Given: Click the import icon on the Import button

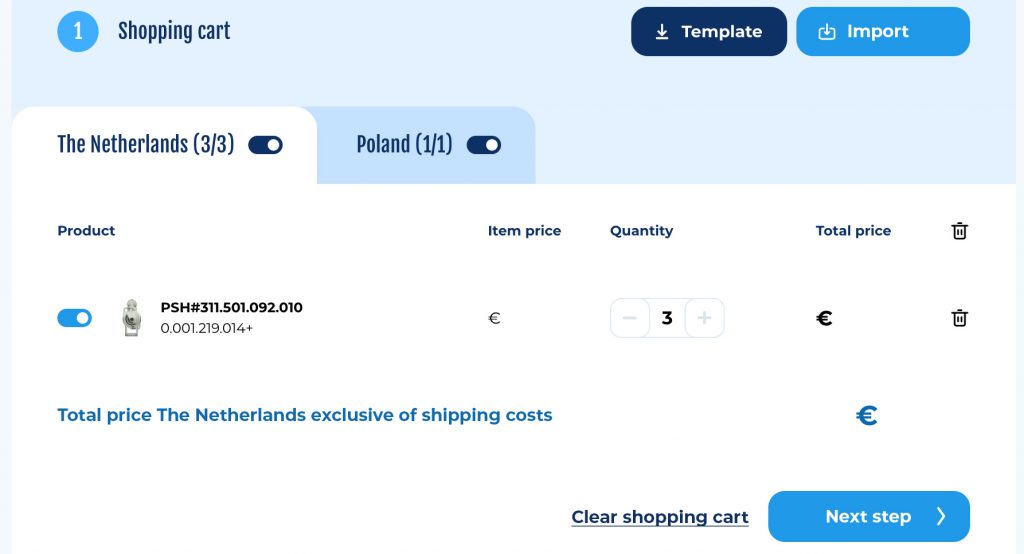Looking at the screenshot, I should point(827,31).
